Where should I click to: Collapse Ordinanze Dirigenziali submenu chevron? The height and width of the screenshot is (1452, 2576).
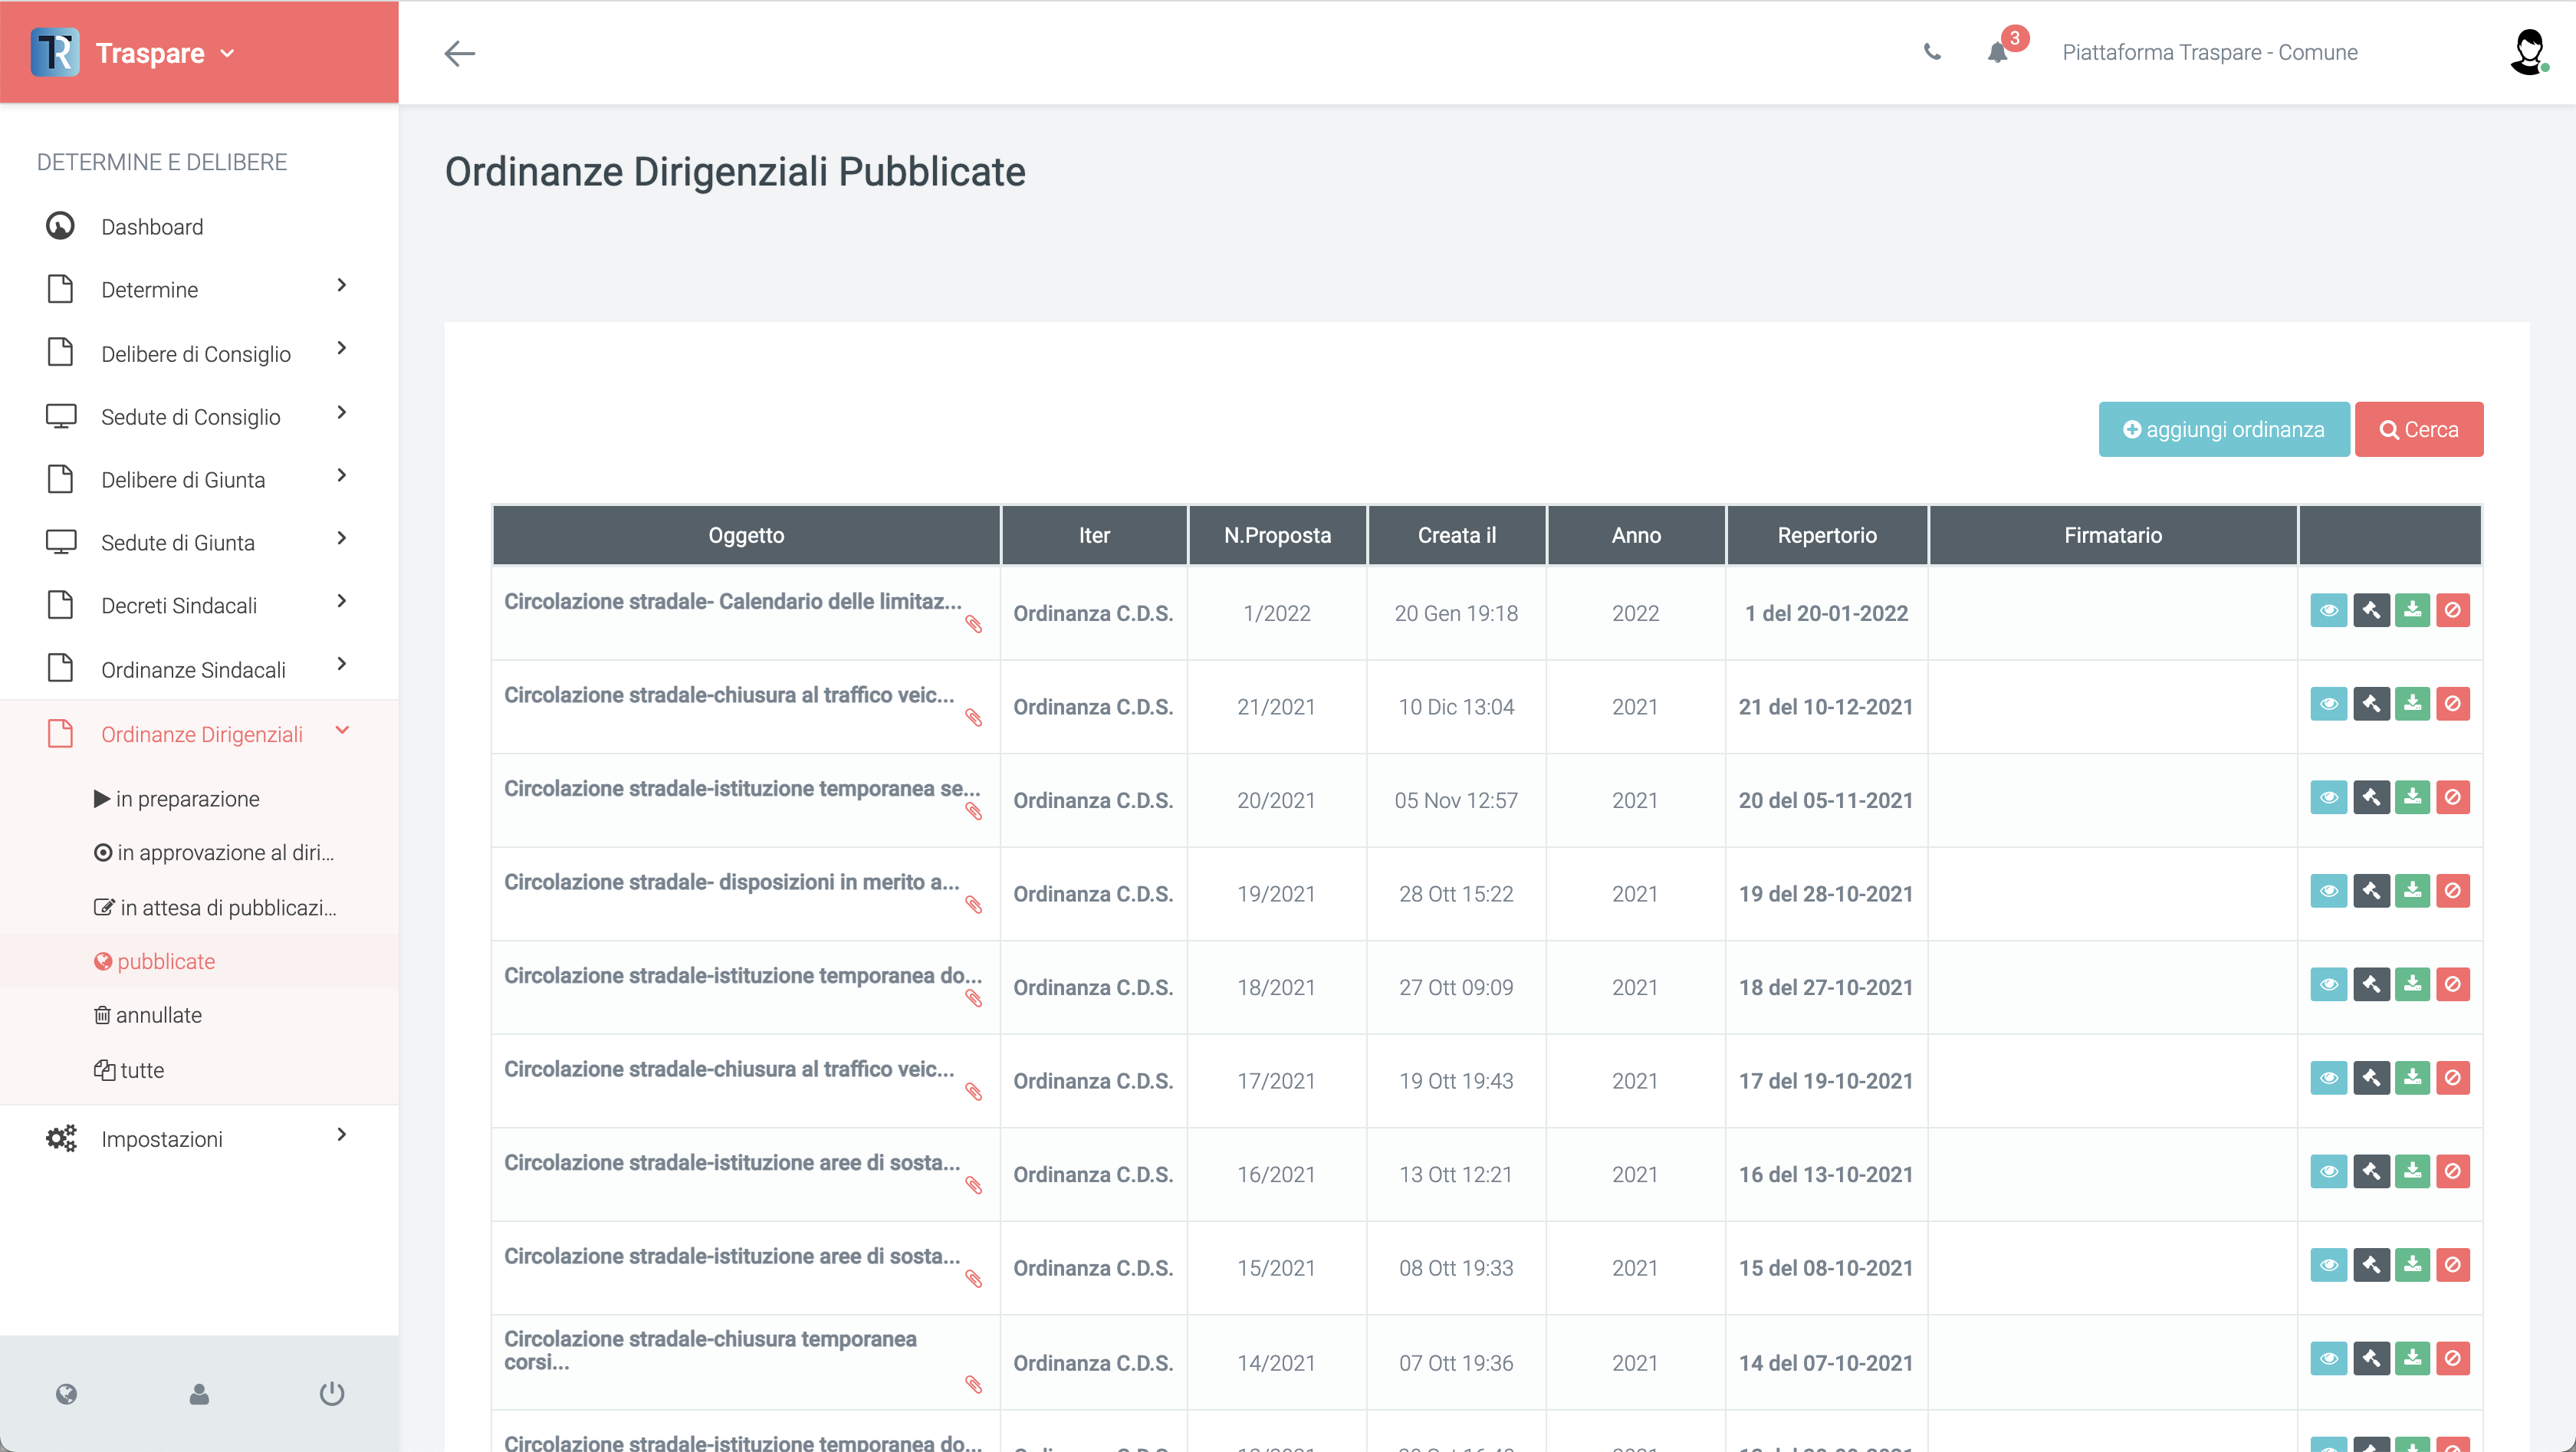(x=342, y=730)
